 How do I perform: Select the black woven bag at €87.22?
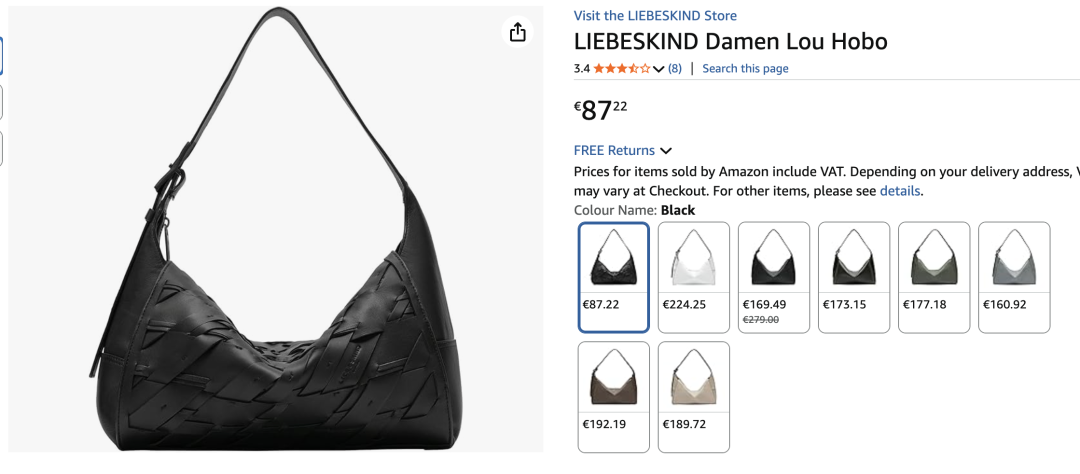614,277
